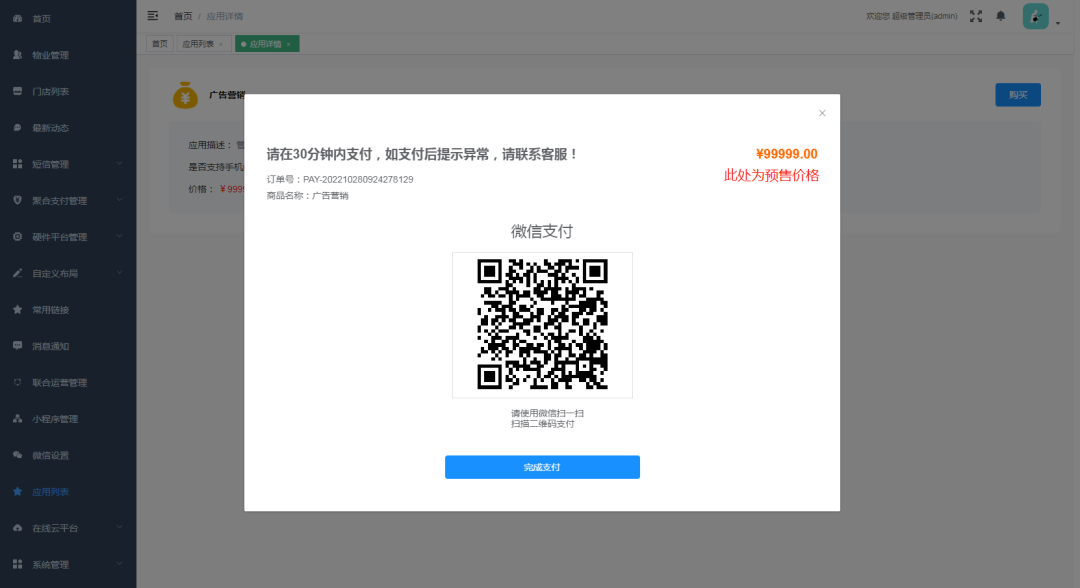Close the payment dialog with X
Screen dimensions: 1080x588
[x=822, y=113]
